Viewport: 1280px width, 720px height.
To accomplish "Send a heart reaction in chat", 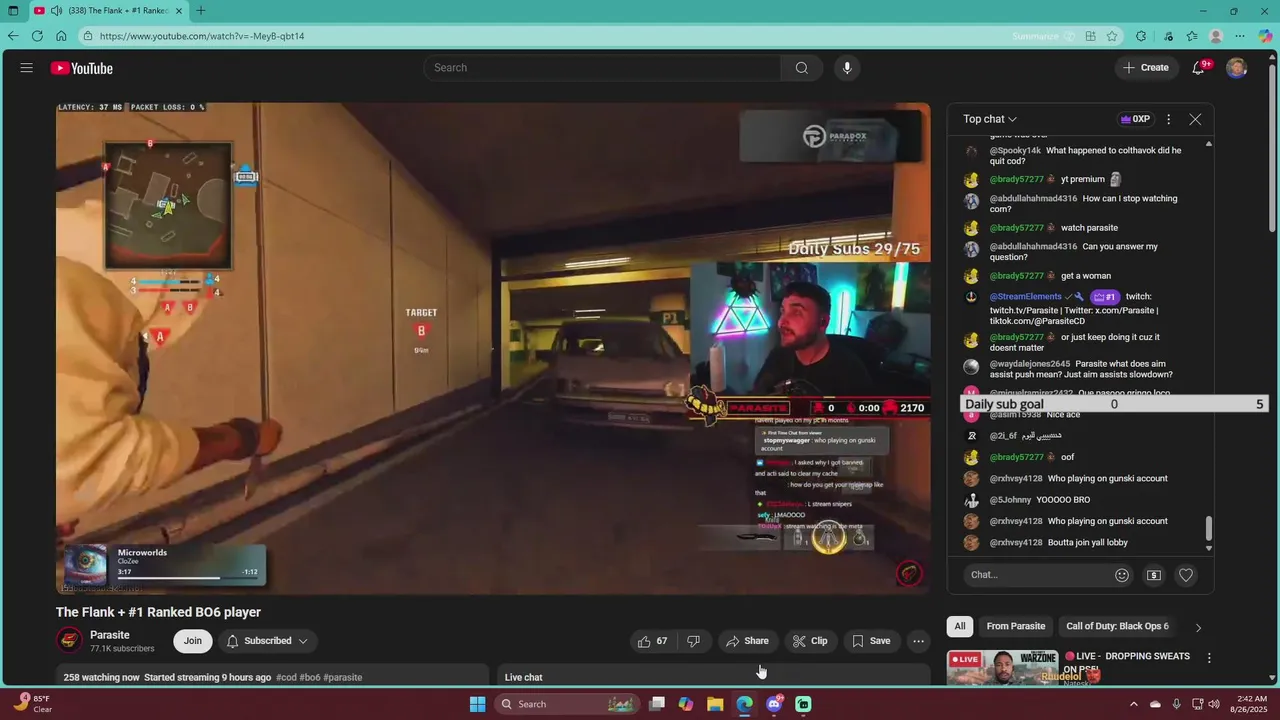I will 1186,575.
